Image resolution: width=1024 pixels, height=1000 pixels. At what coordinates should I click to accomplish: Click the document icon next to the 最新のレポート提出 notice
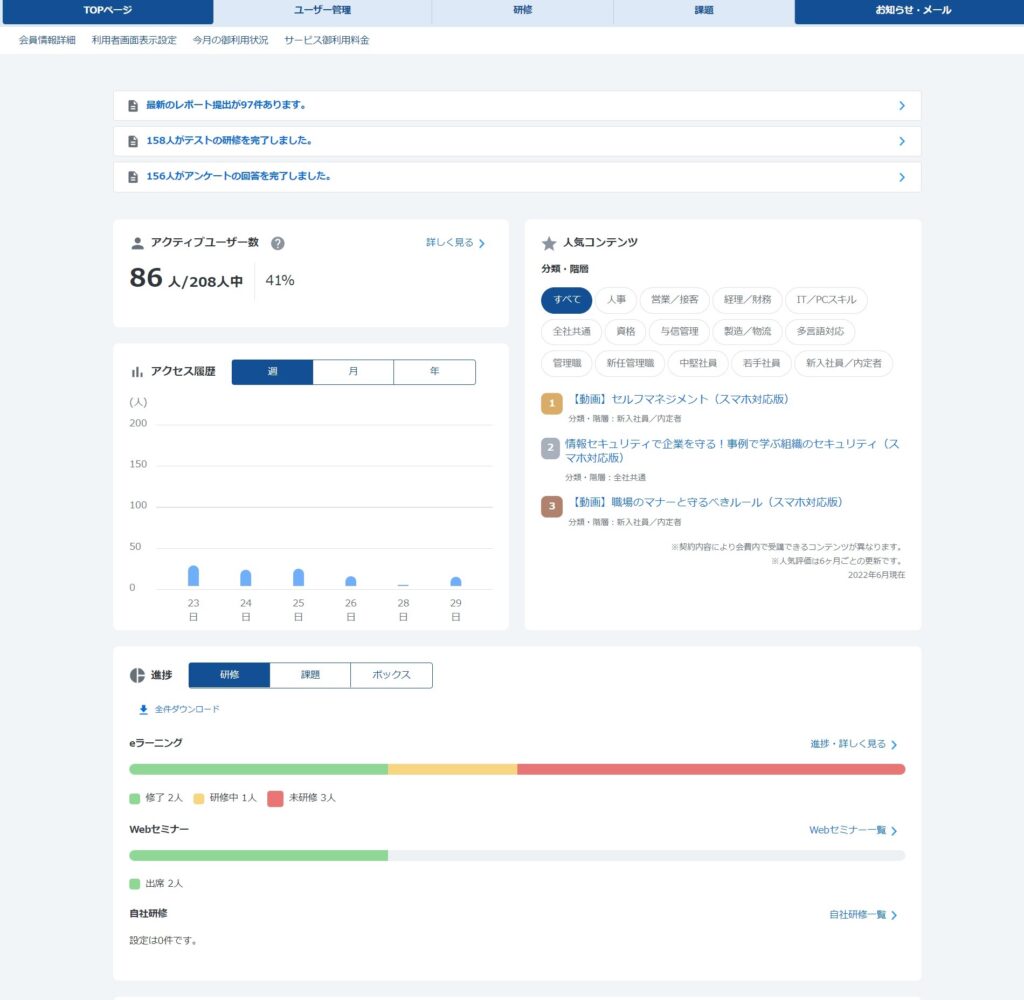point(133,106)
